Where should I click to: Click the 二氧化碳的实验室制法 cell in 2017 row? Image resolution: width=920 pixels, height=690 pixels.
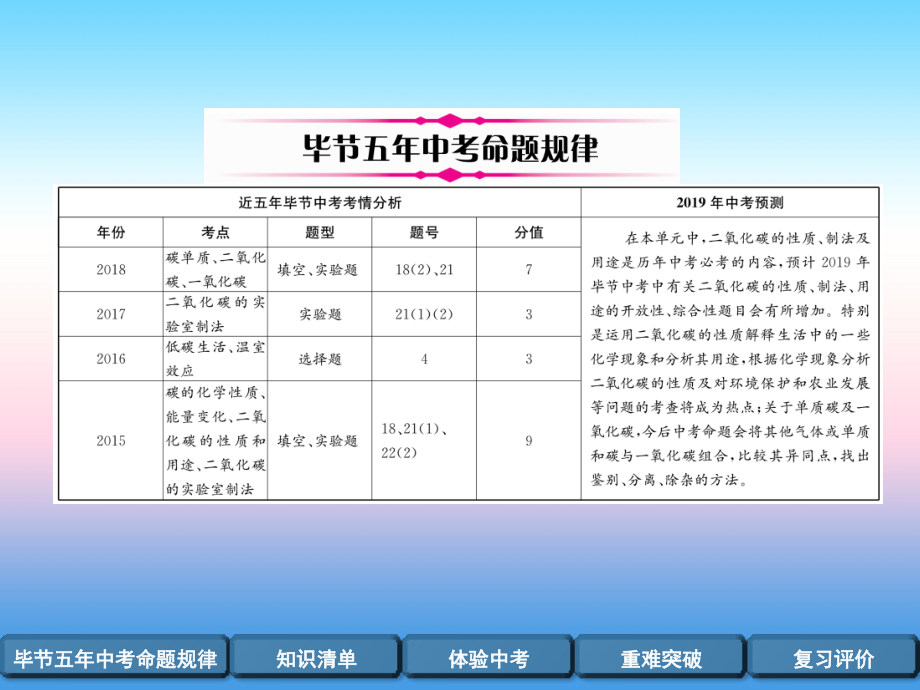(215, 314)
